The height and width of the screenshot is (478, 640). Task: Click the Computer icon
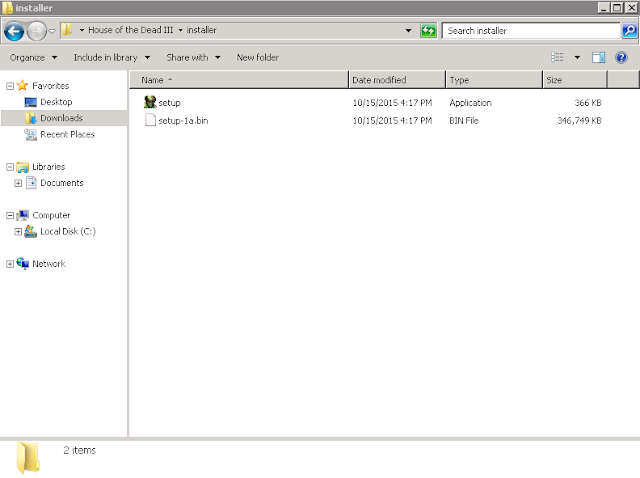22,215
